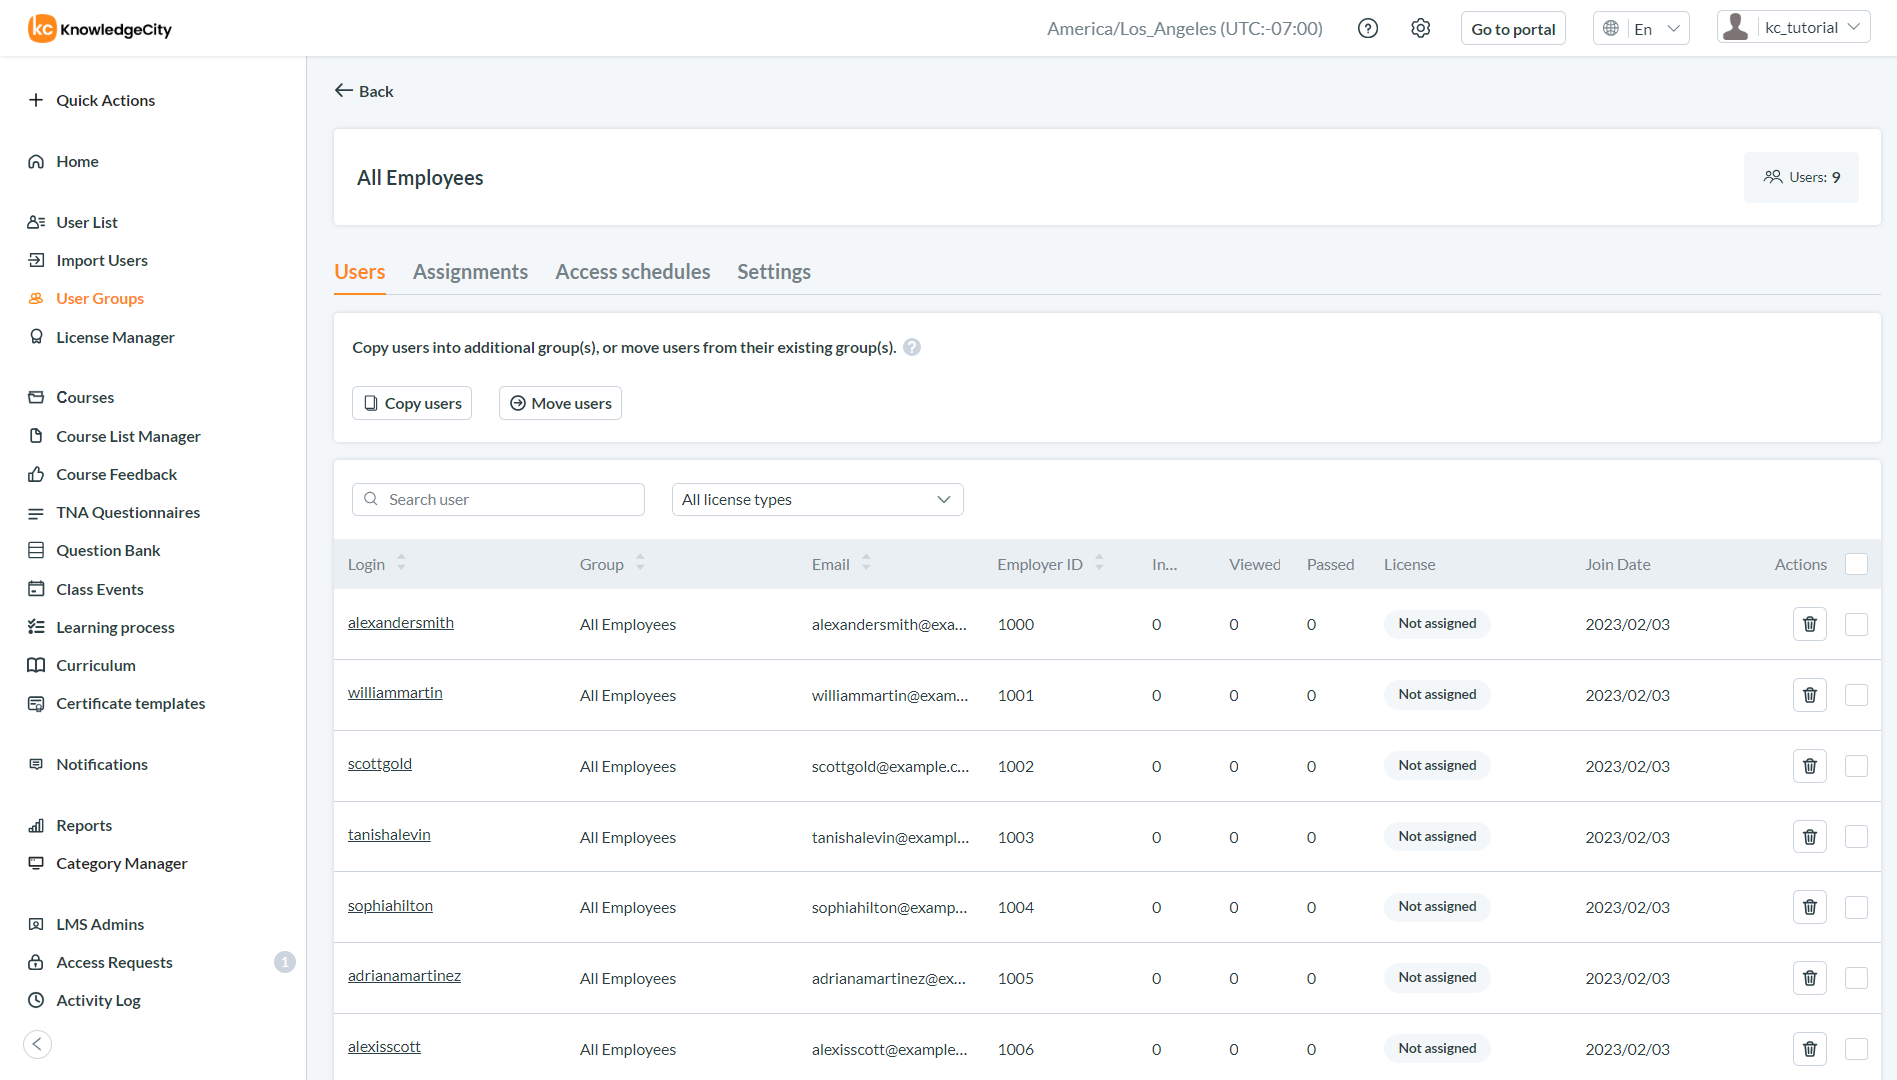
Task: Switch to the Assignments tab
Action: (x=470, y=272)
